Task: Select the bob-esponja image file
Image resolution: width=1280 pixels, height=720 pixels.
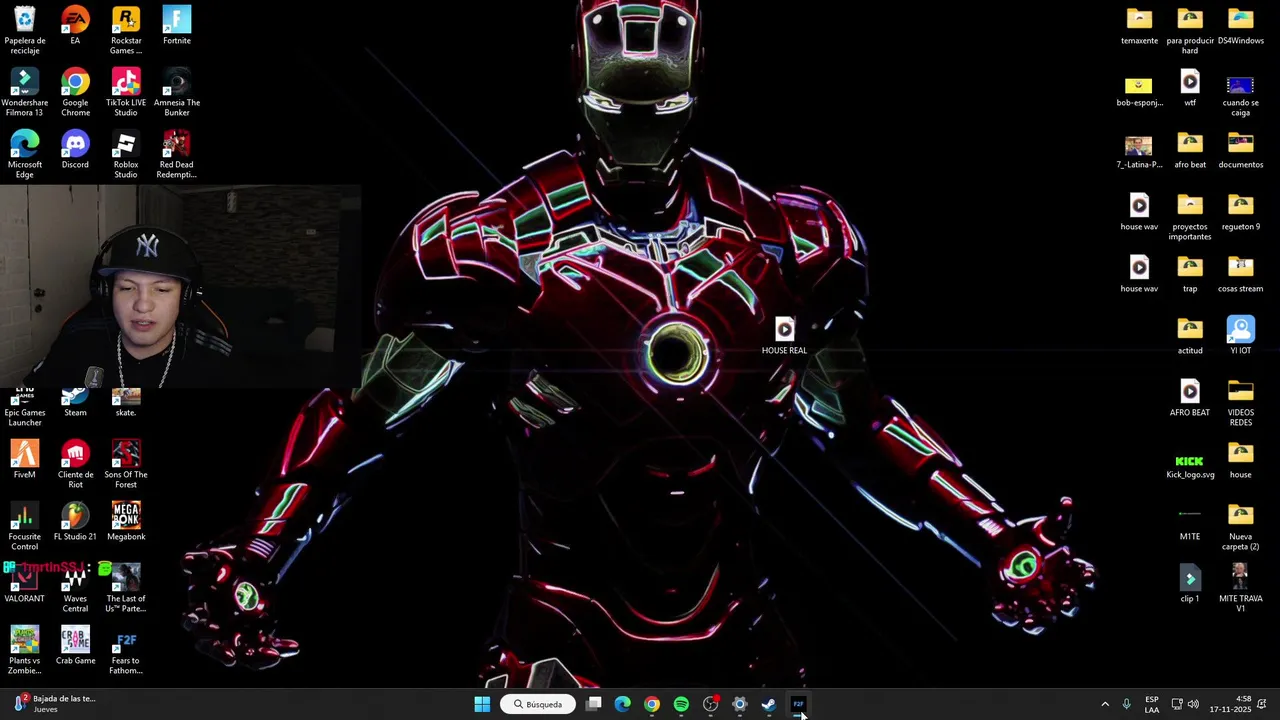Action: pyautogui.click(x=1139, y=90)
